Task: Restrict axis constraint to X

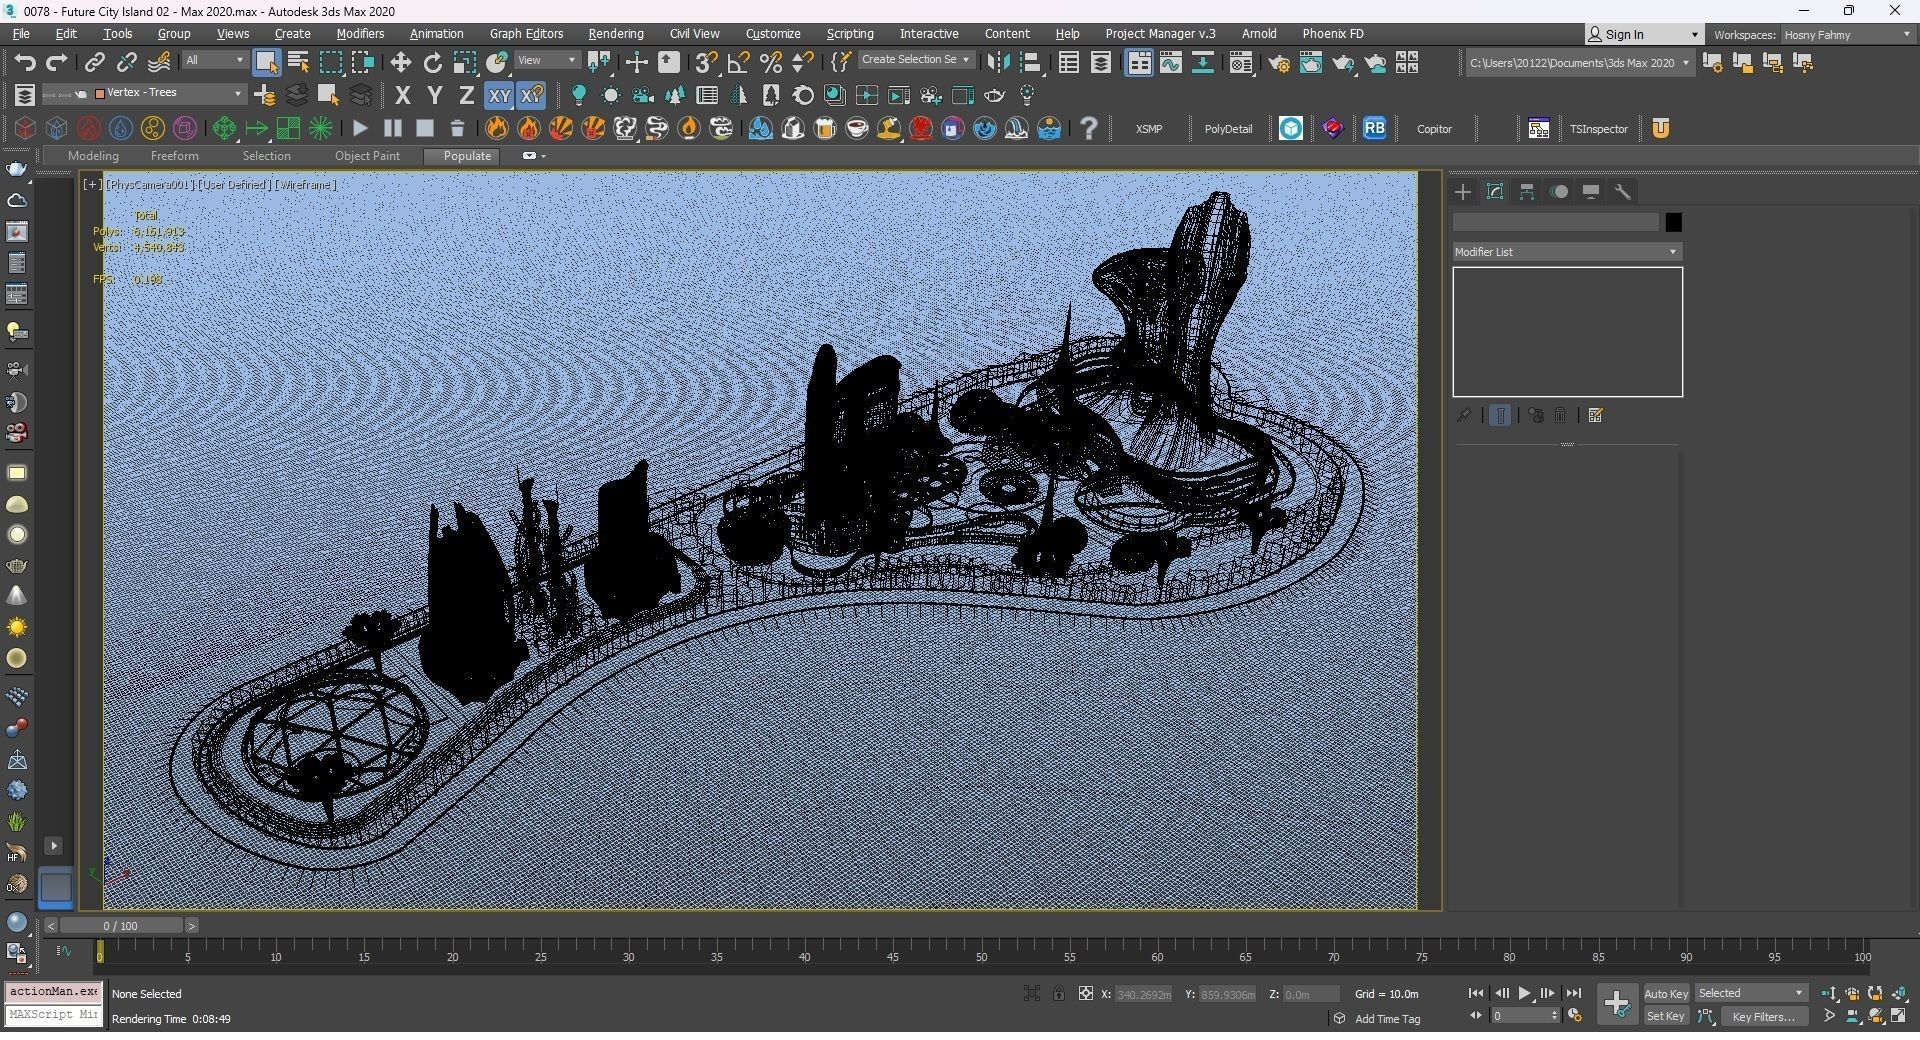Action: pyautogui.click(x=403, y=96)
